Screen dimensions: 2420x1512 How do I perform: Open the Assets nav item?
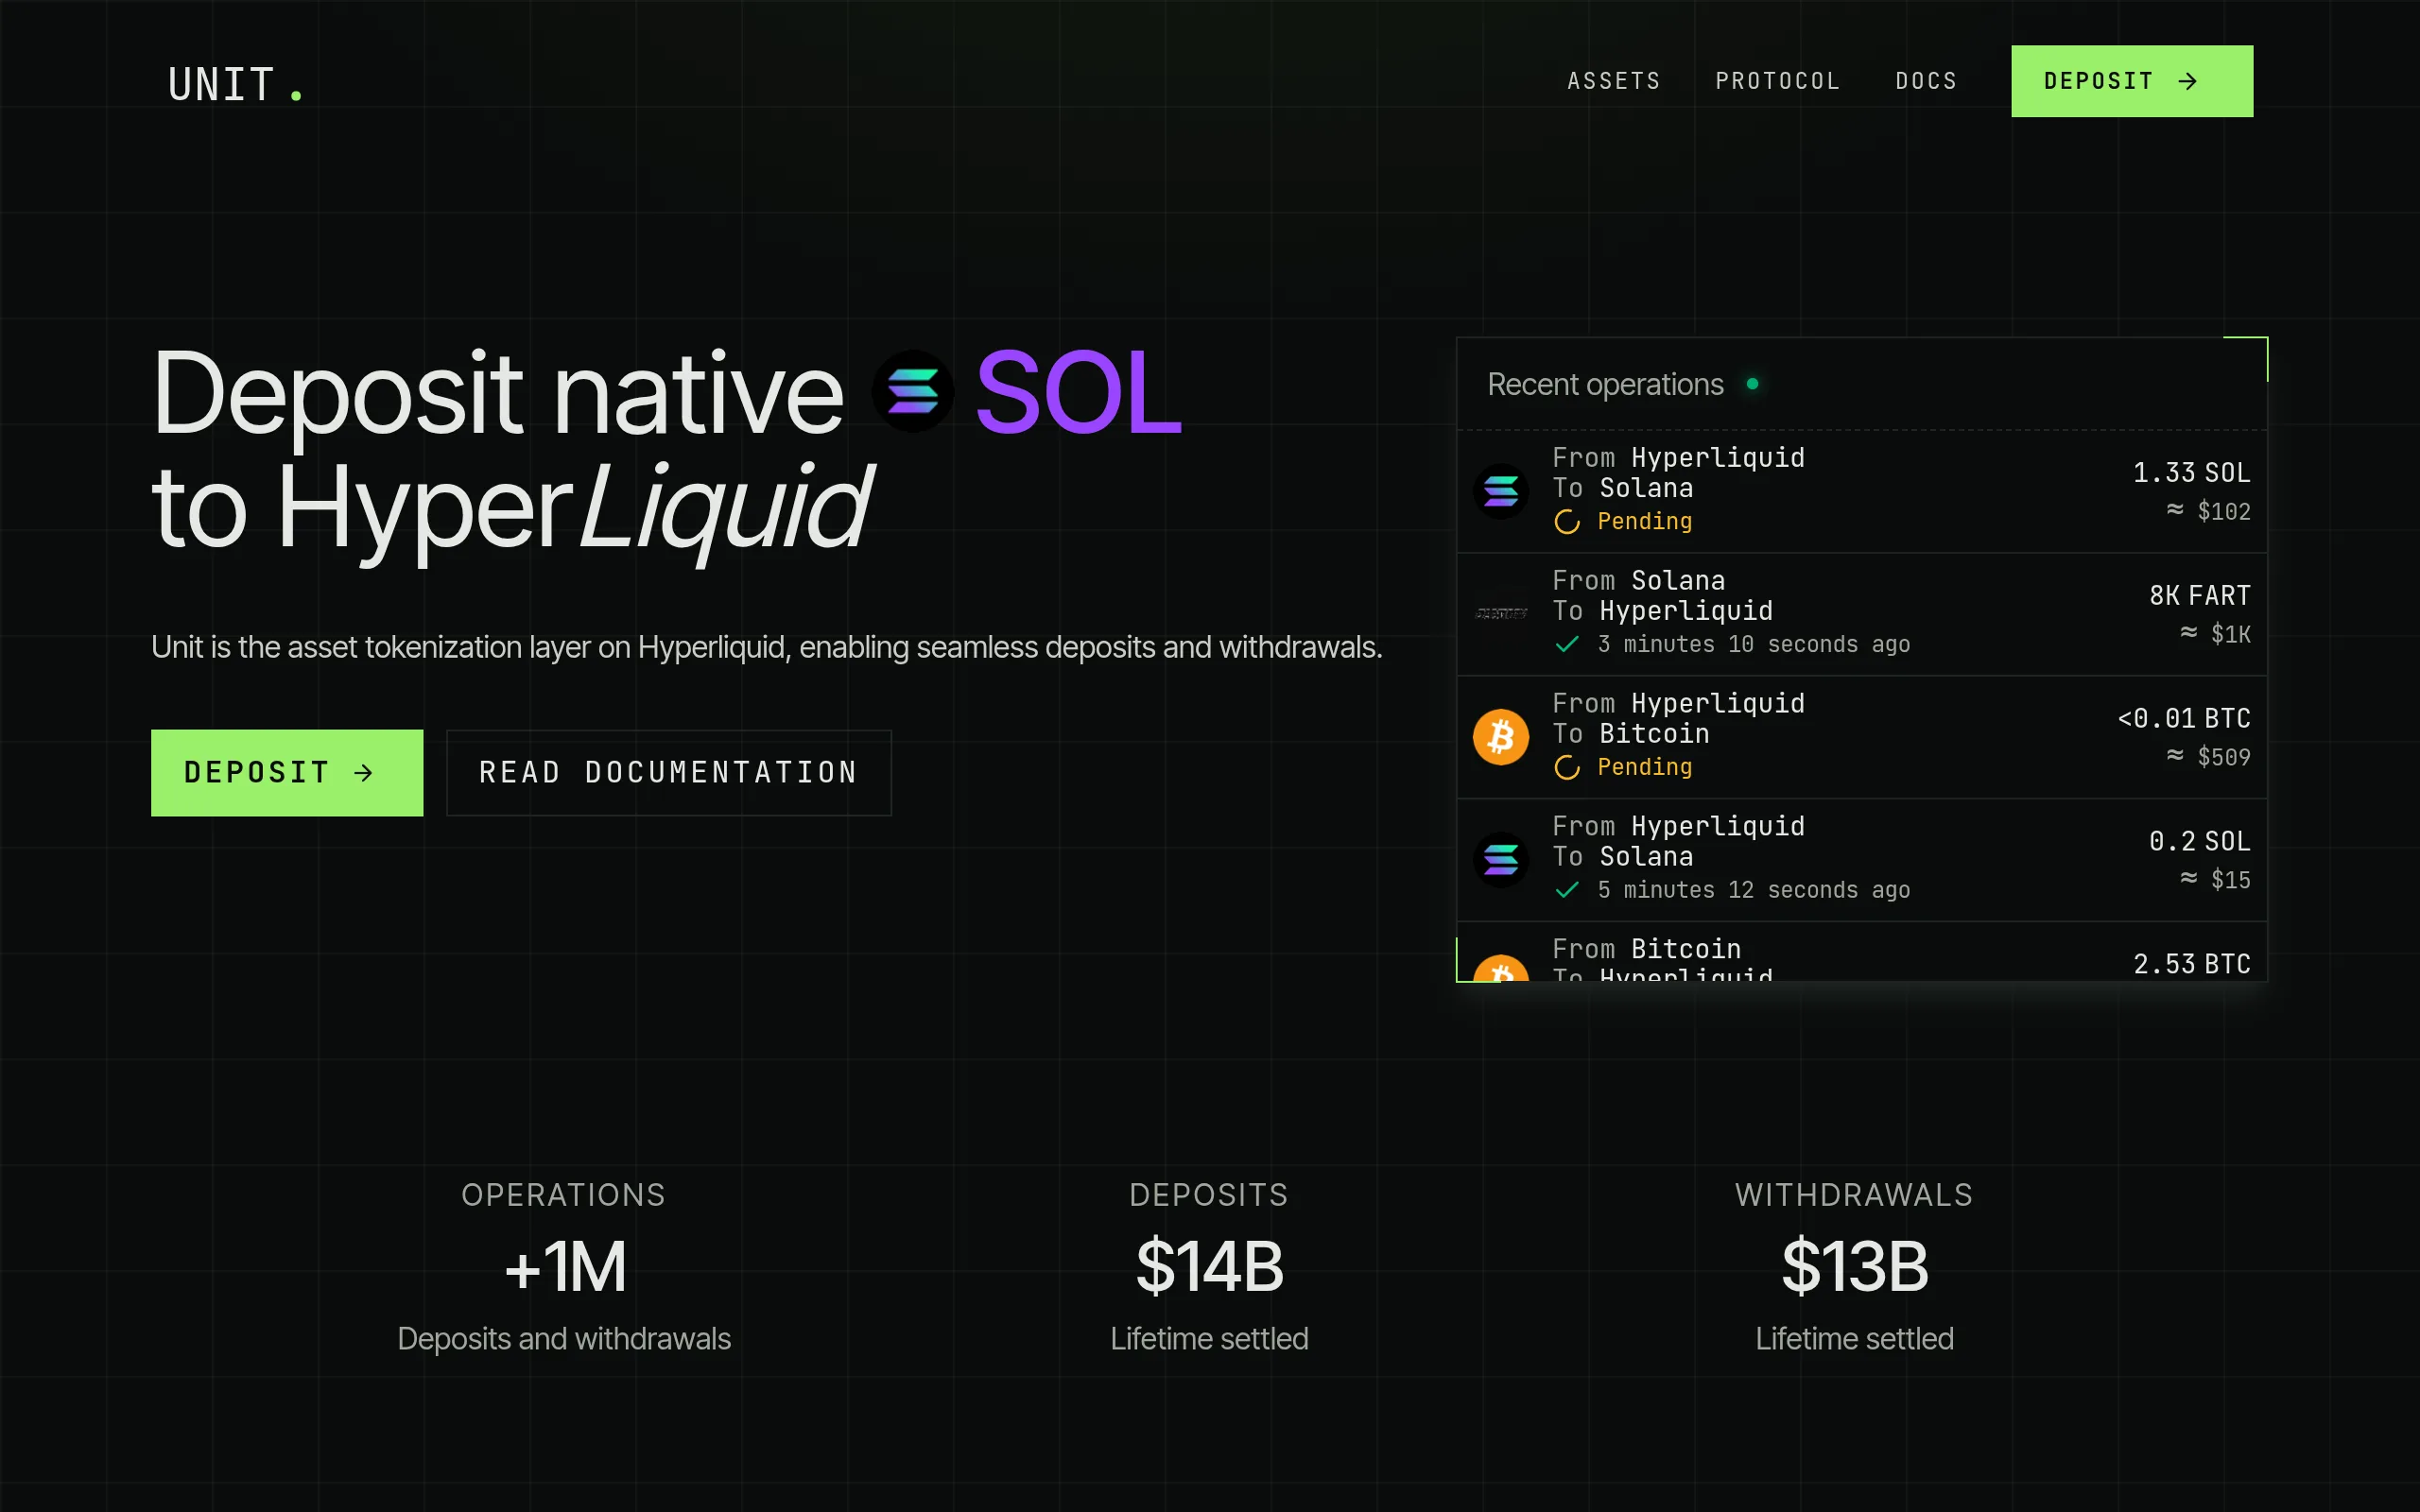pyautogui.click(x=1613, y=81)
